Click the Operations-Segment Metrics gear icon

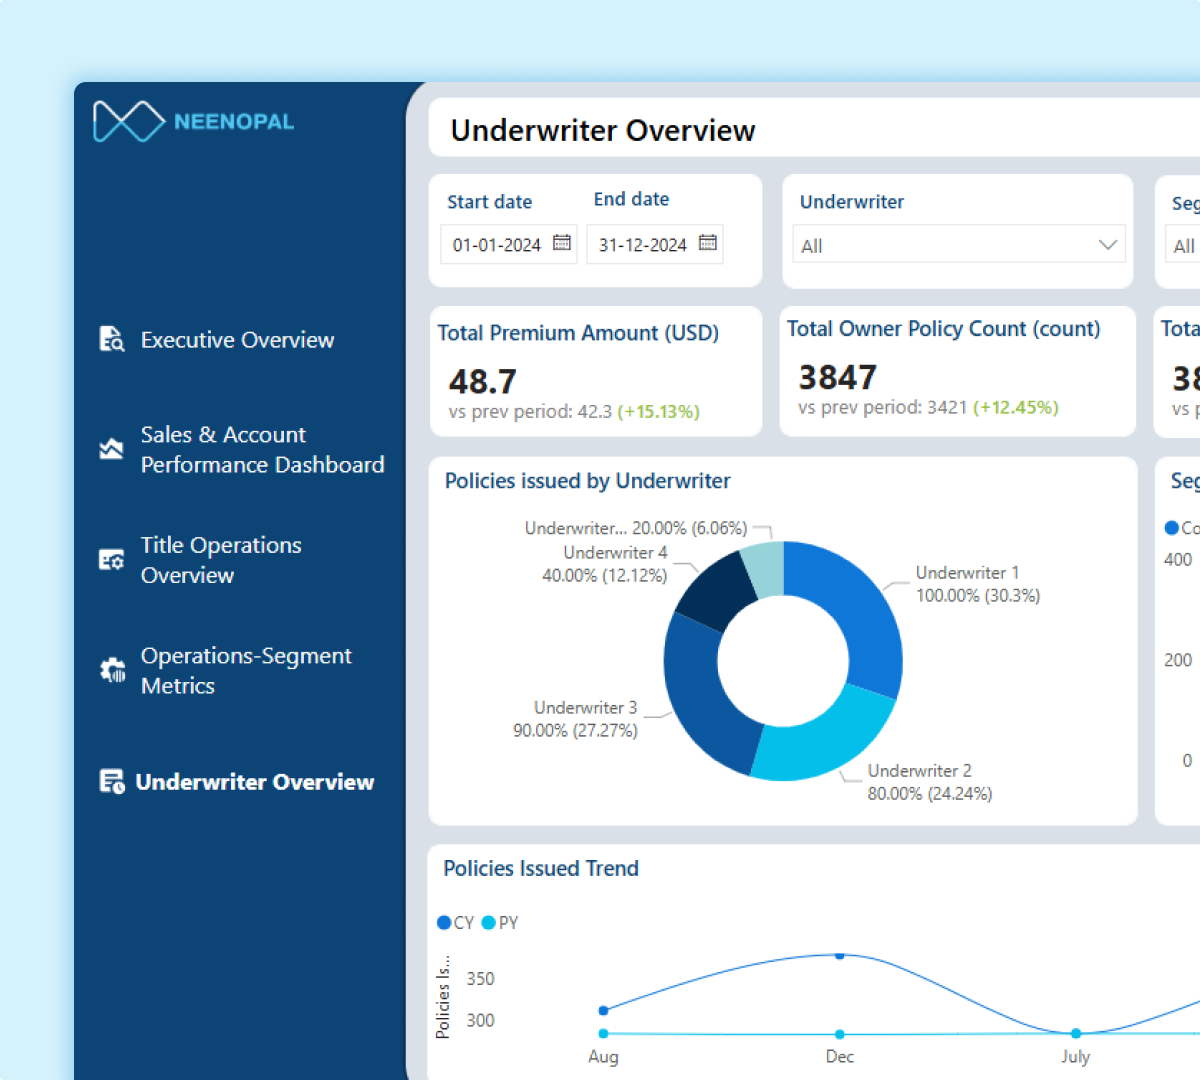[110, 670]
